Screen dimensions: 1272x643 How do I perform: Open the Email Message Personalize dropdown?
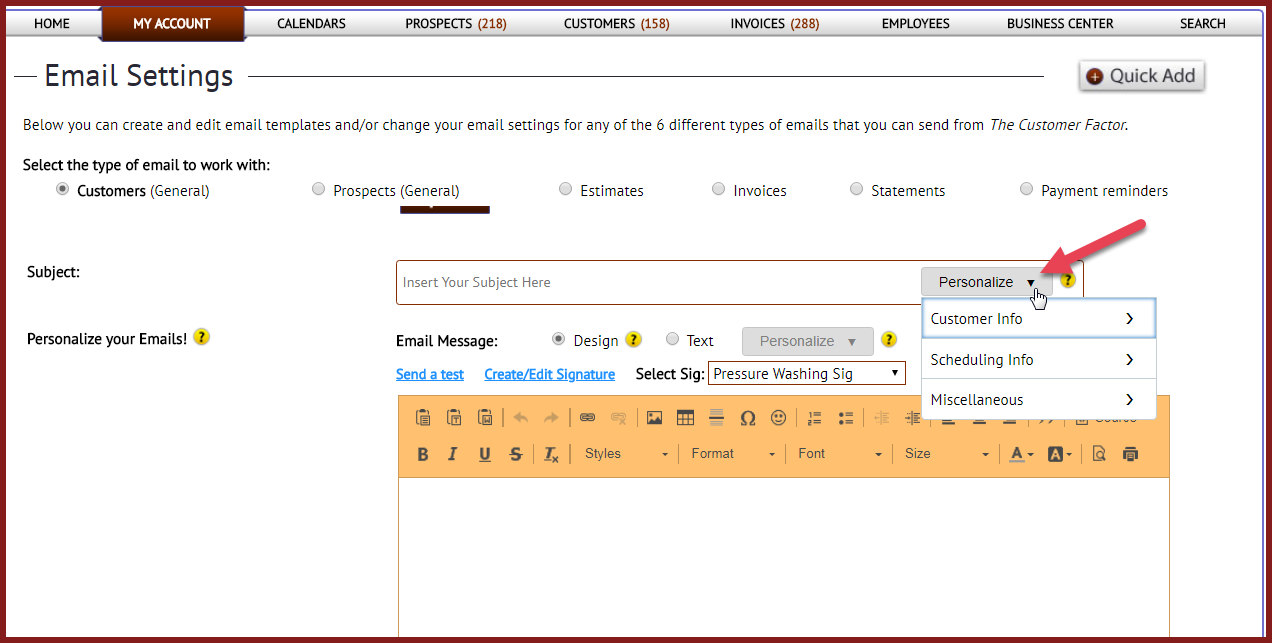808,341
